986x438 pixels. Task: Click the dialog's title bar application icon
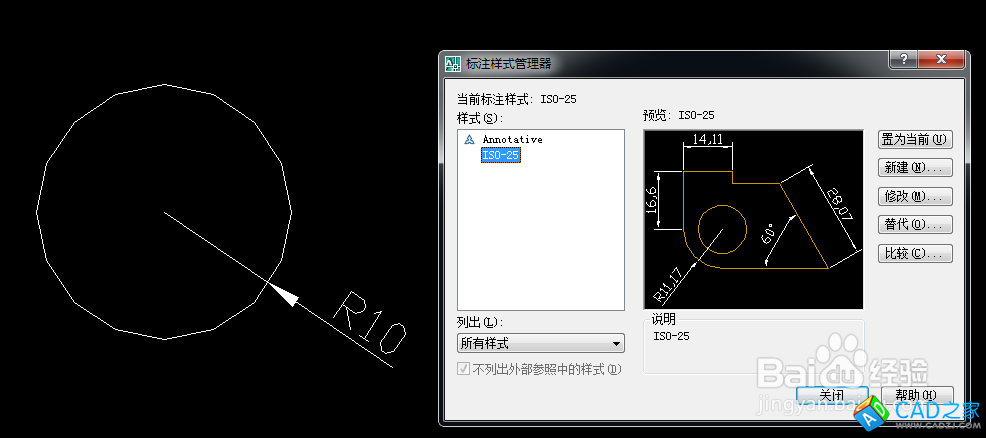click(452, 63)
